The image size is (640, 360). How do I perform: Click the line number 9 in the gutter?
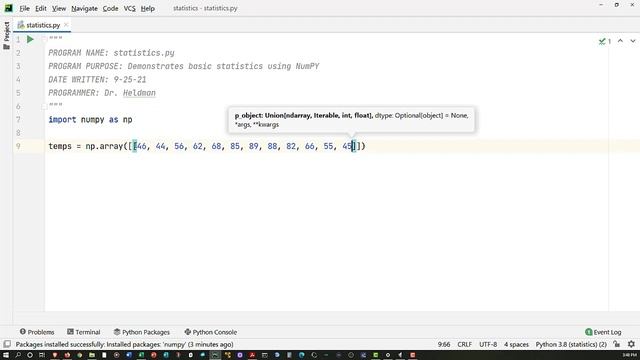coord(18,146)
